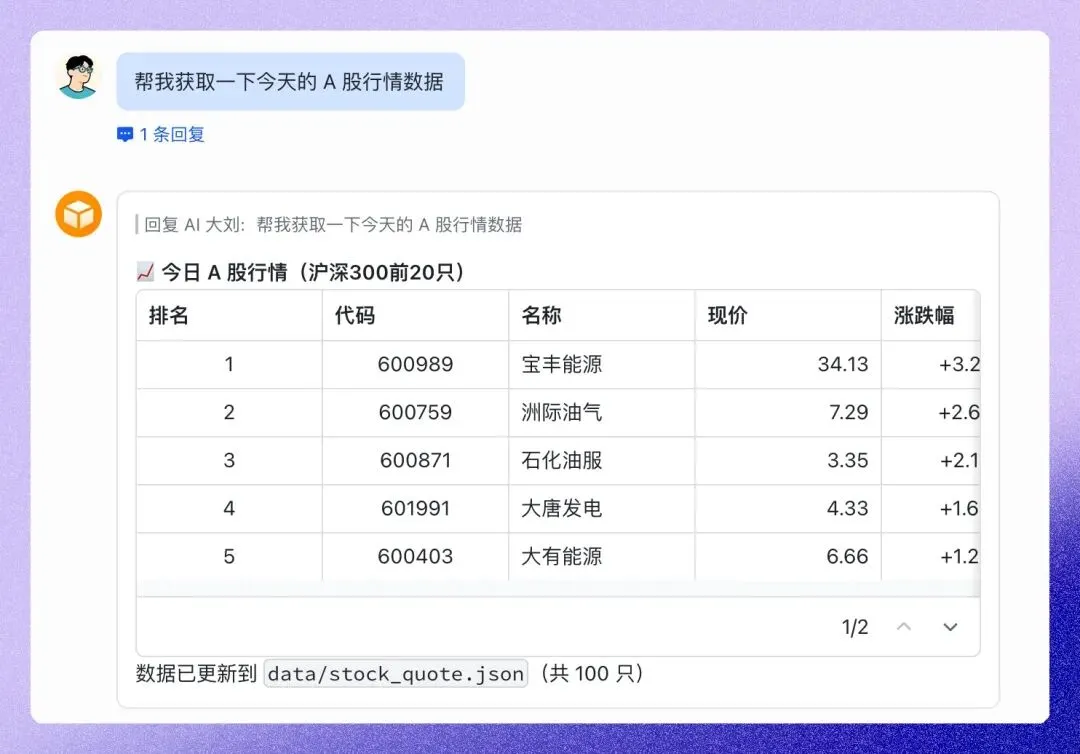Image resolution: width=1080 pixels, height=754 pixels.
Task: Click the change value +2.1 for 石化油服
Action: 959,460
